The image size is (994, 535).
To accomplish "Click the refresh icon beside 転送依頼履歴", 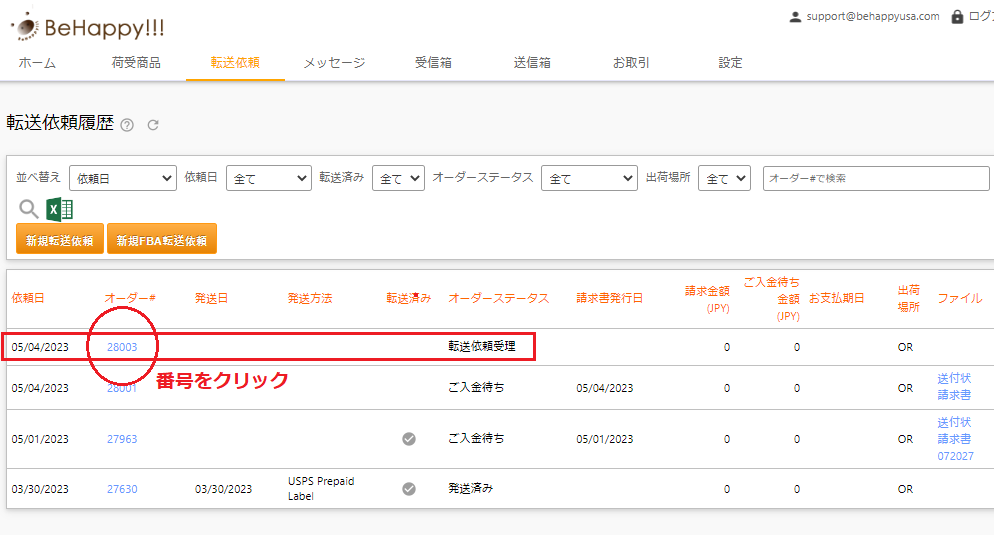I will point(153,125).
